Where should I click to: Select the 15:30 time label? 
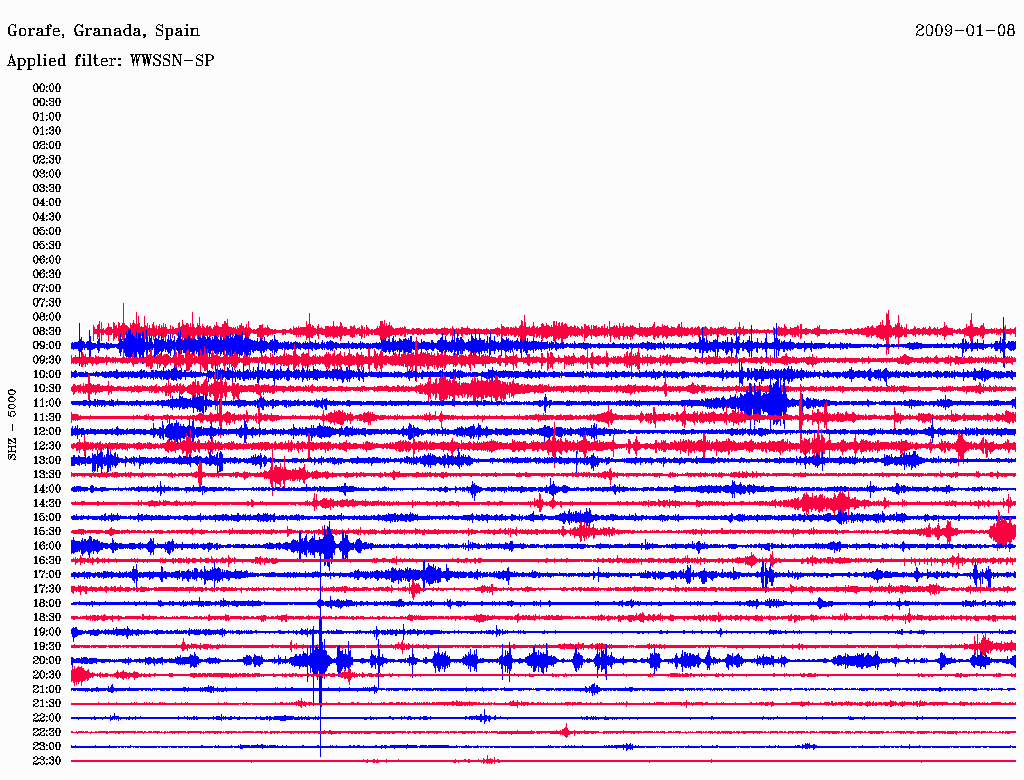pos(46,532)
